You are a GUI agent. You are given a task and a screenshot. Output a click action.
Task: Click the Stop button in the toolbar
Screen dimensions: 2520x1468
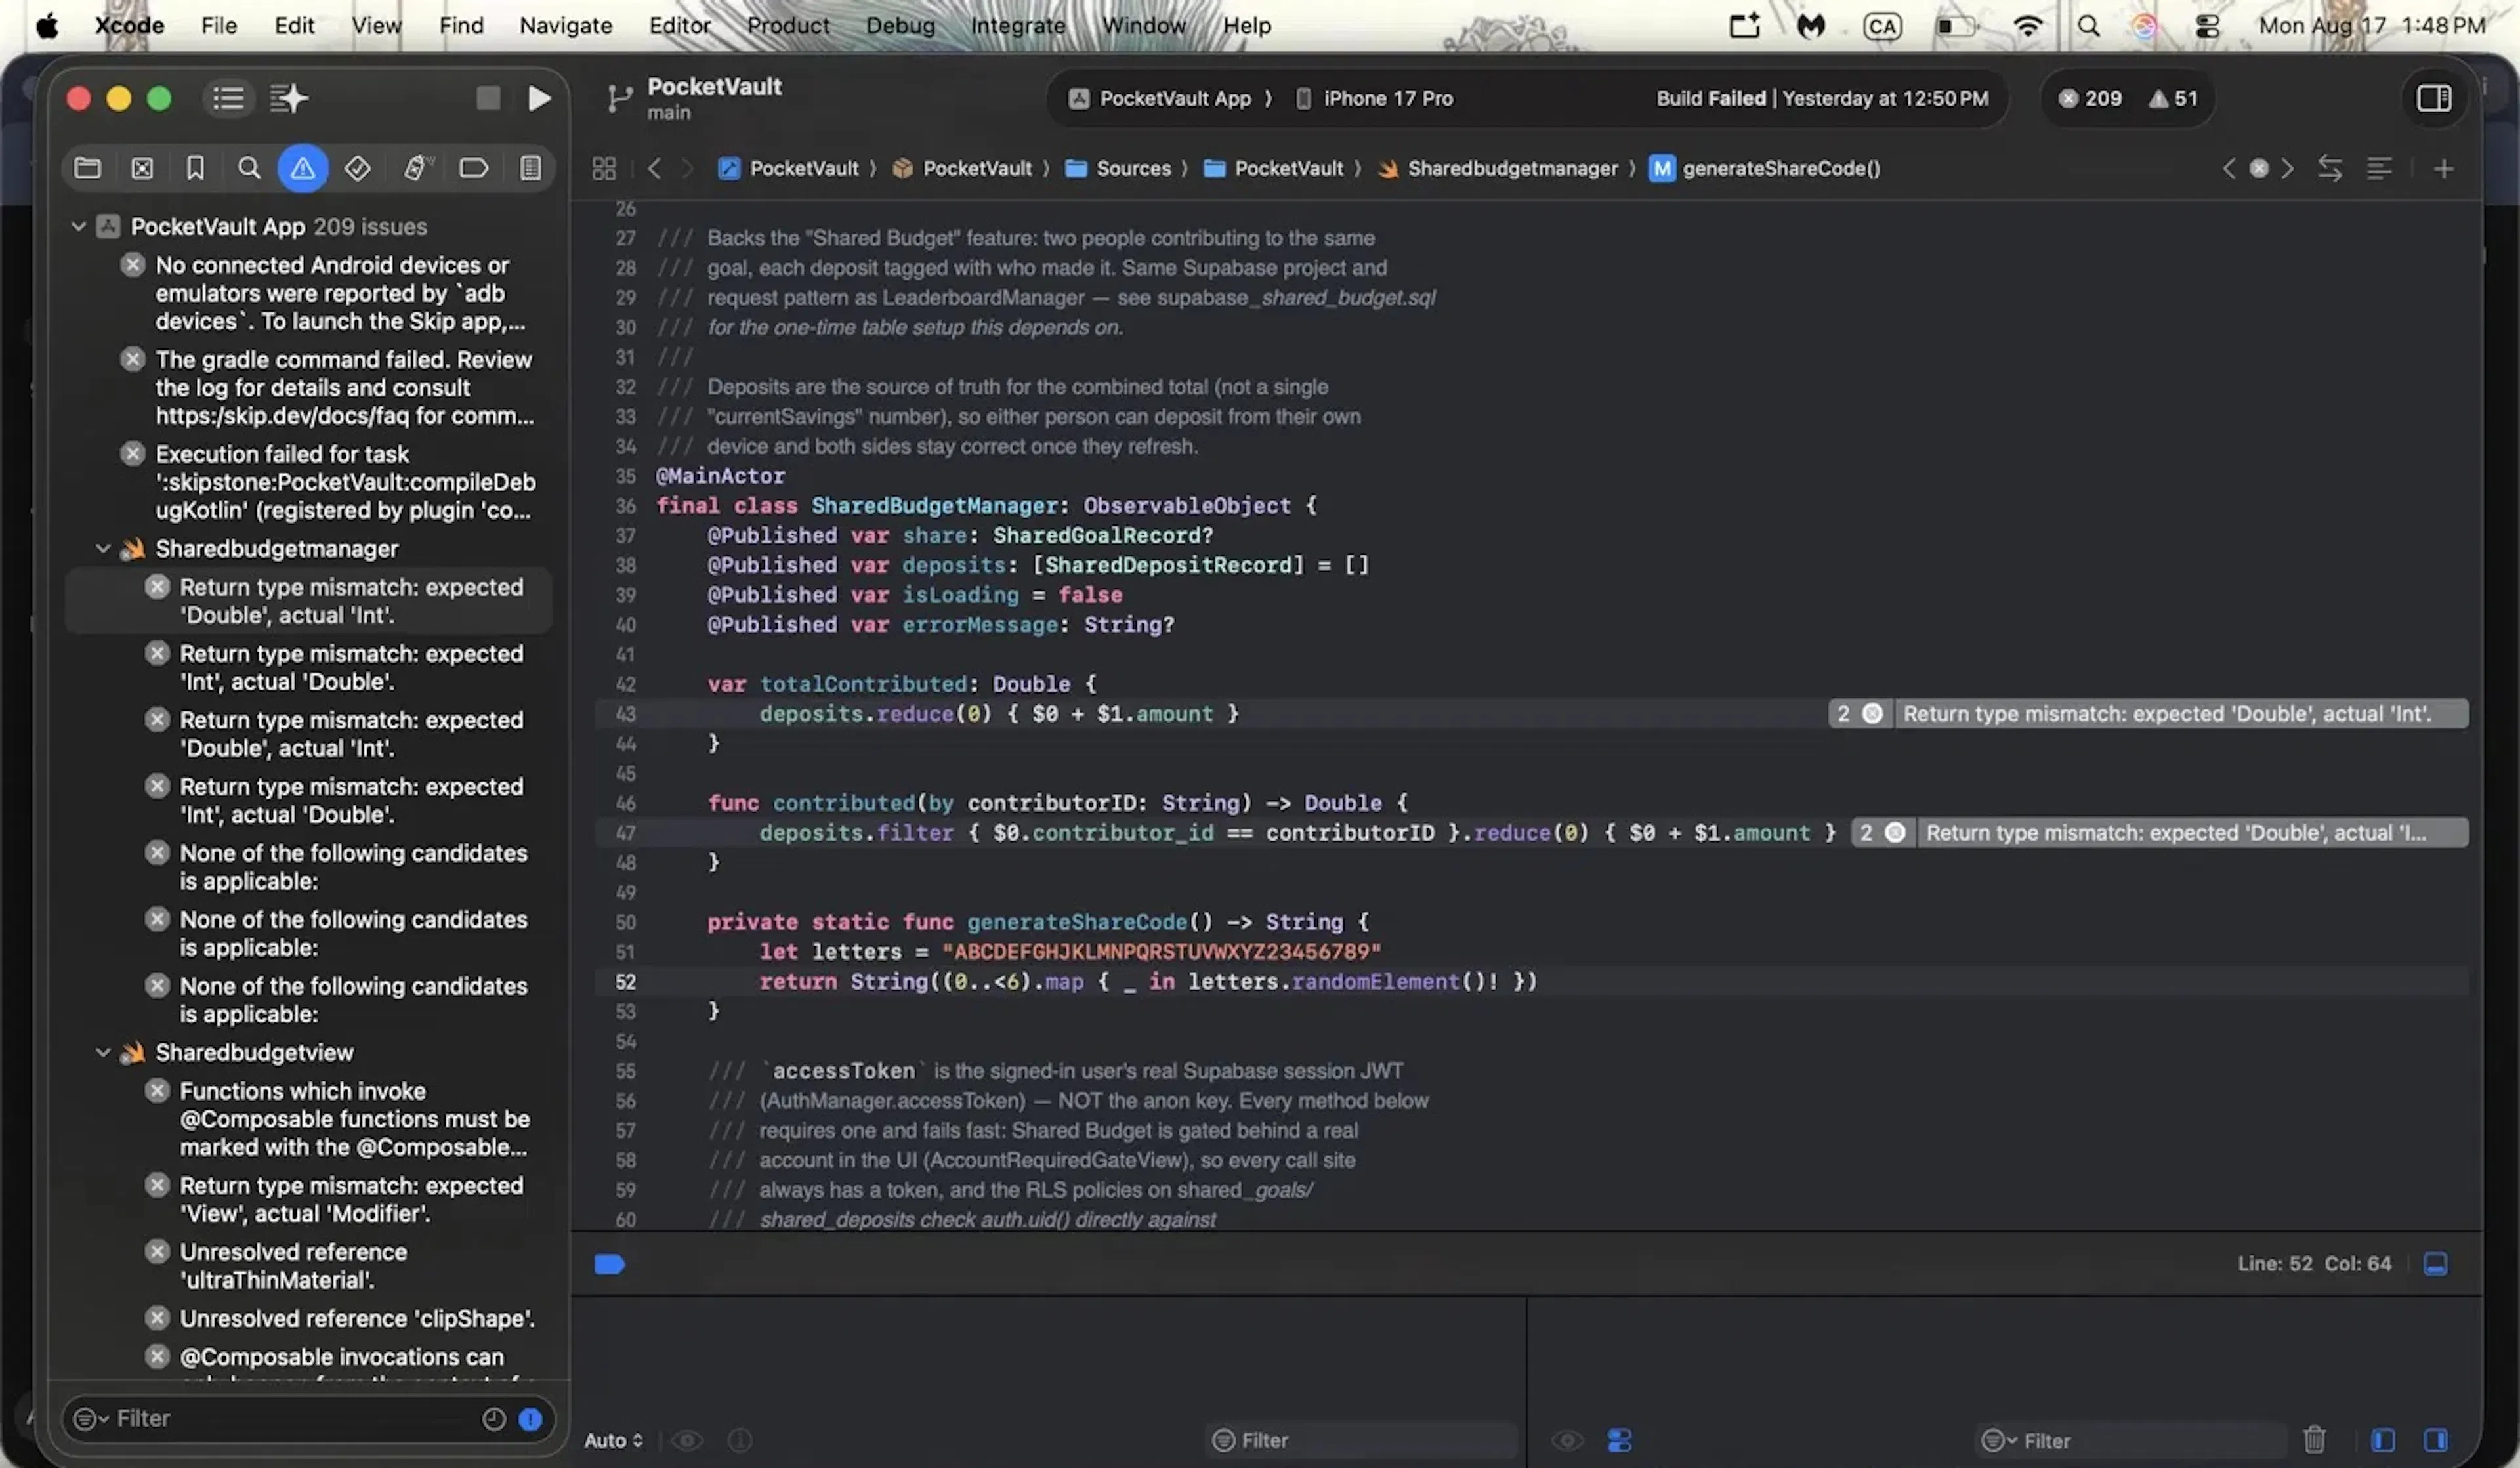(488, 98)
